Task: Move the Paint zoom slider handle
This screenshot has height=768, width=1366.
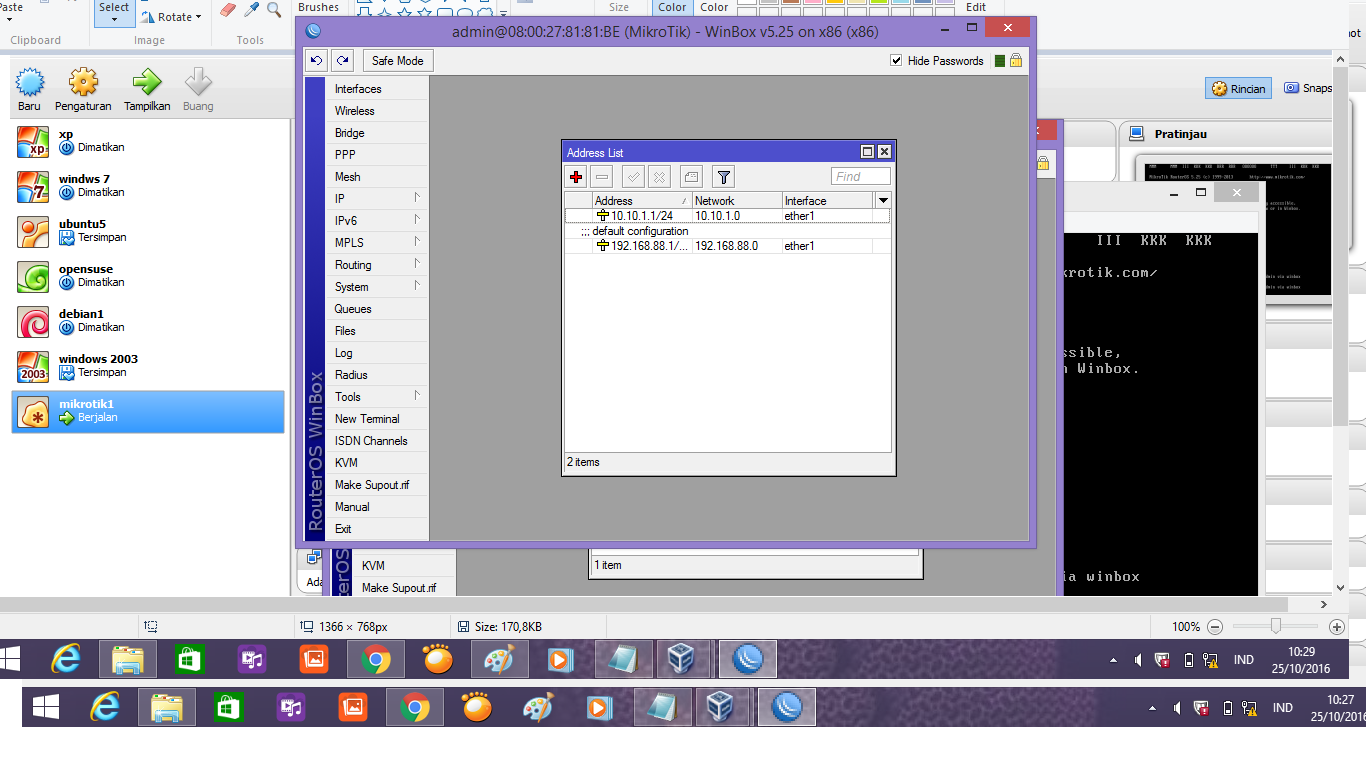Action: 1275,626
